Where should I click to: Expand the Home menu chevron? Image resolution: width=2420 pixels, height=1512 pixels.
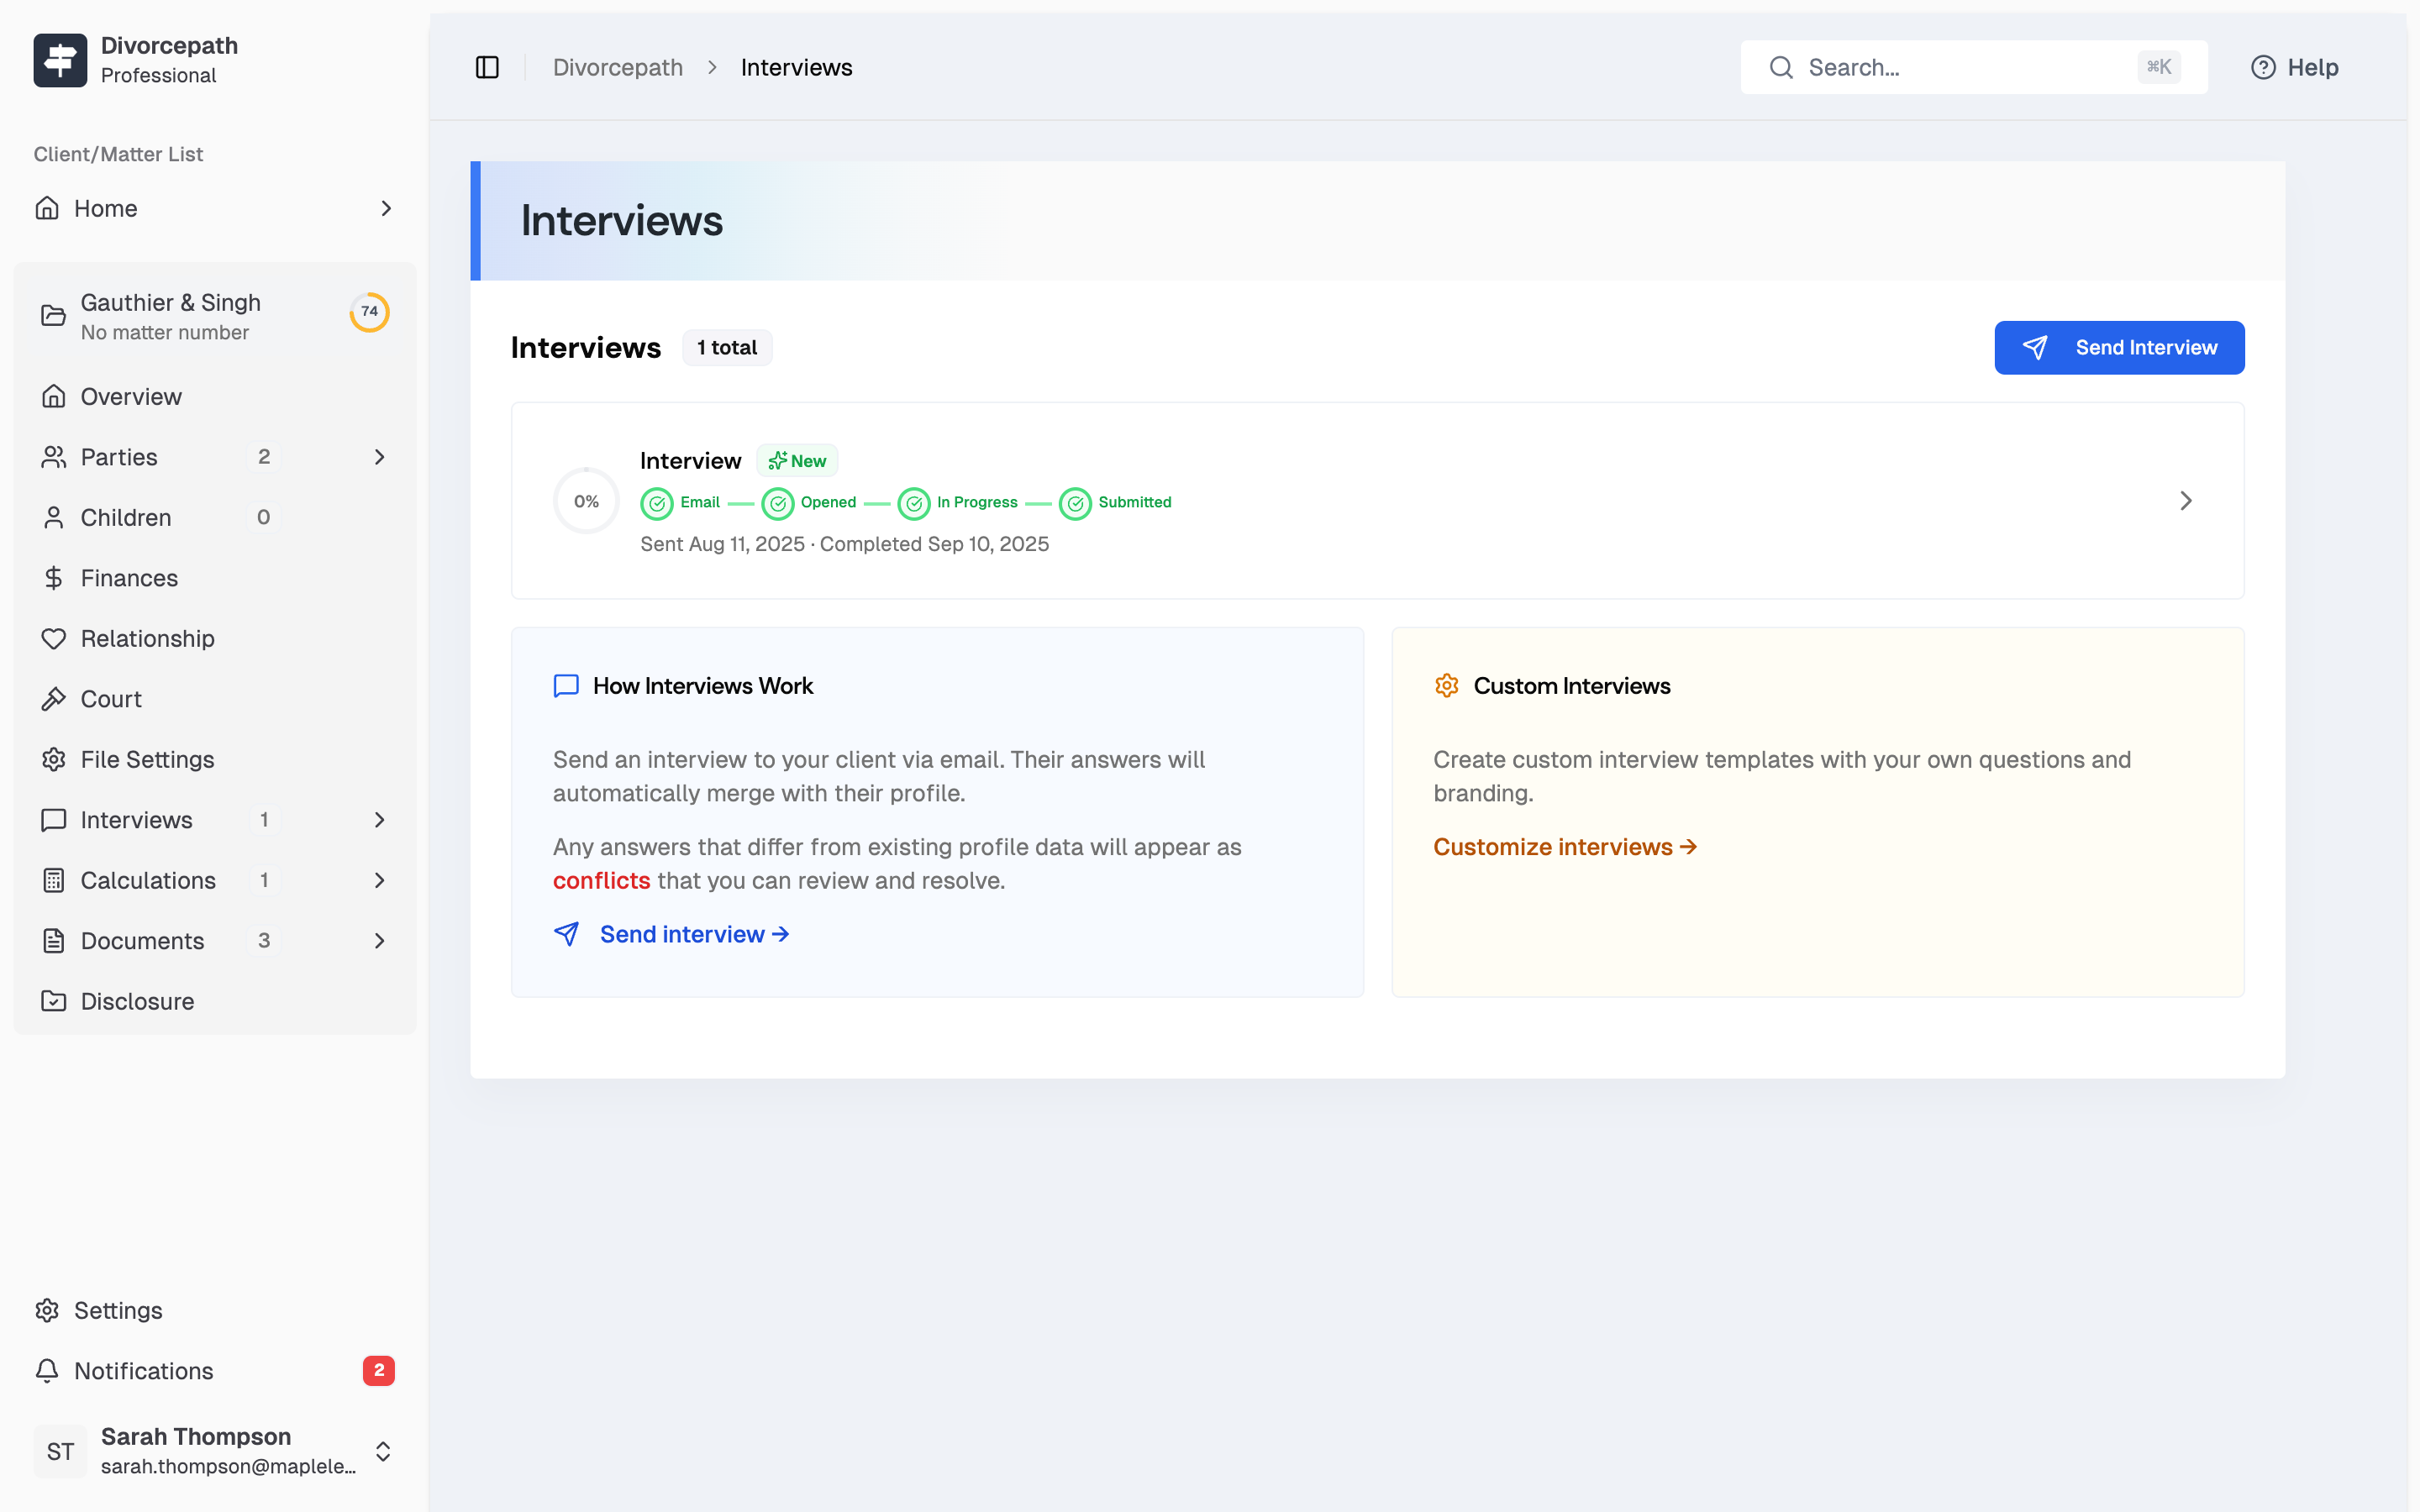[386, 208]
